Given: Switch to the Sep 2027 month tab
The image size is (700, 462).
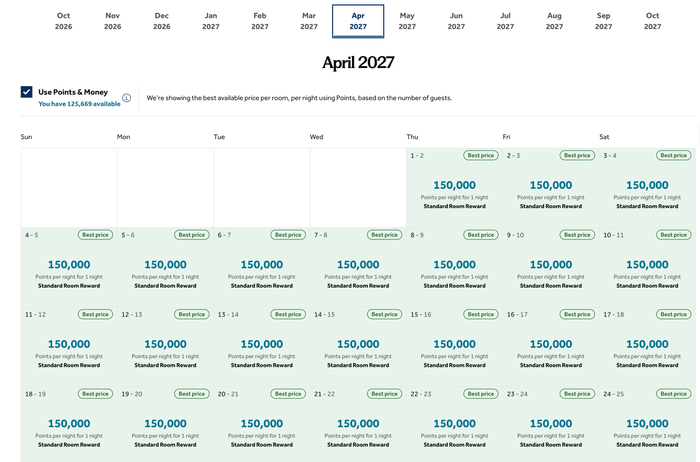Looking at the screenshot, I should pos(604,21).
